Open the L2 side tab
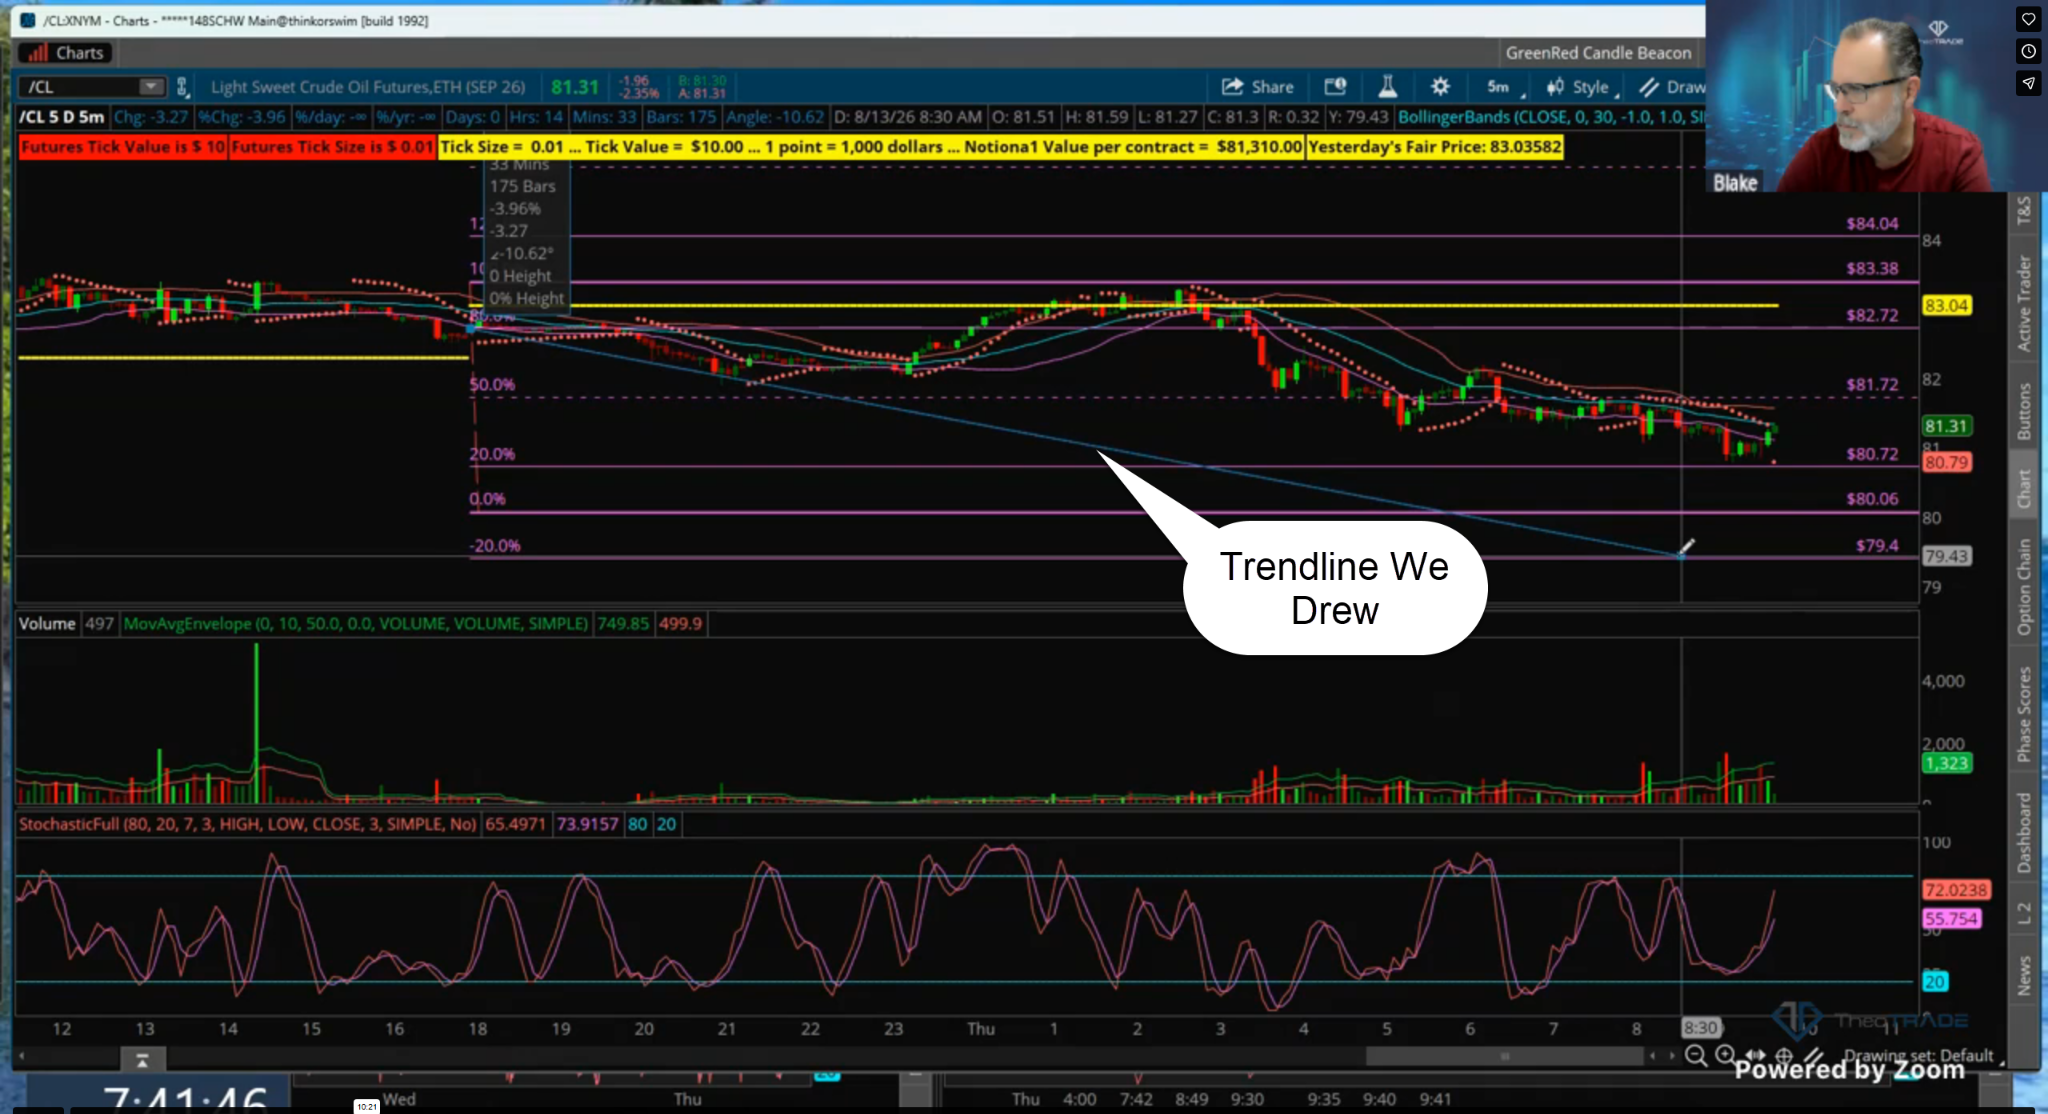 point(2024,913)
